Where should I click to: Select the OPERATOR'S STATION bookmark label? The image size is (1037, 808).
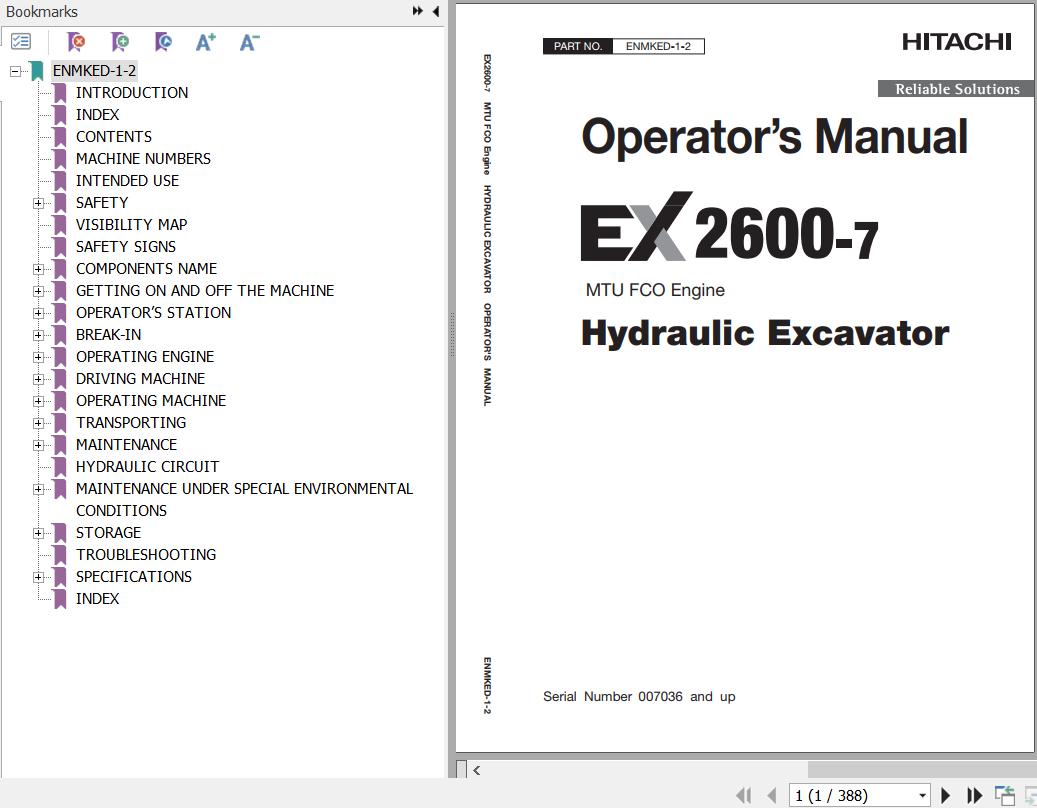(x=153, y=313)
